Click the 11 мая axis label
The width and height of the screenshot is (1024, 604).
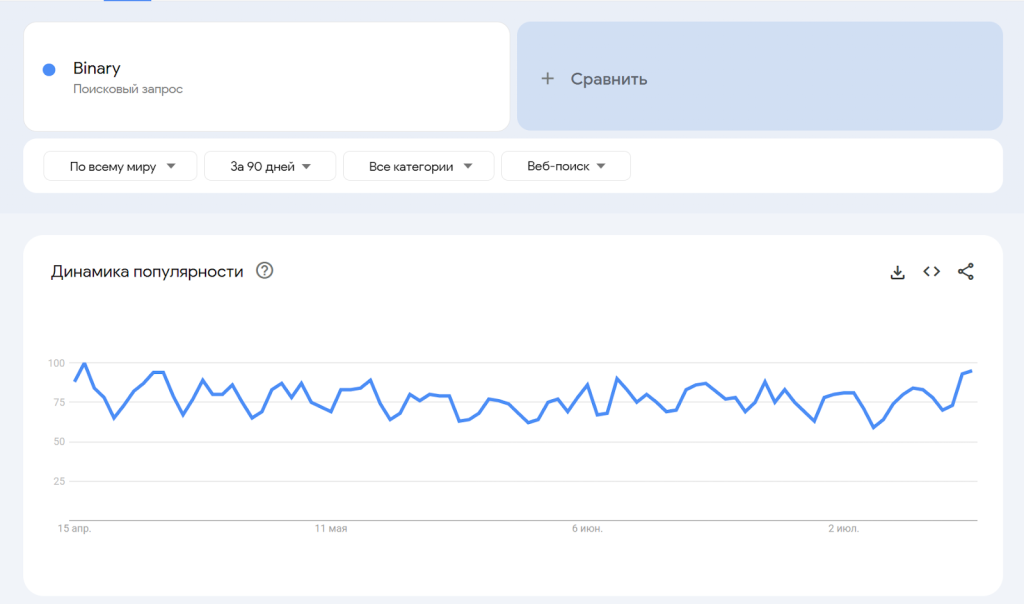(x=331, y=528)
